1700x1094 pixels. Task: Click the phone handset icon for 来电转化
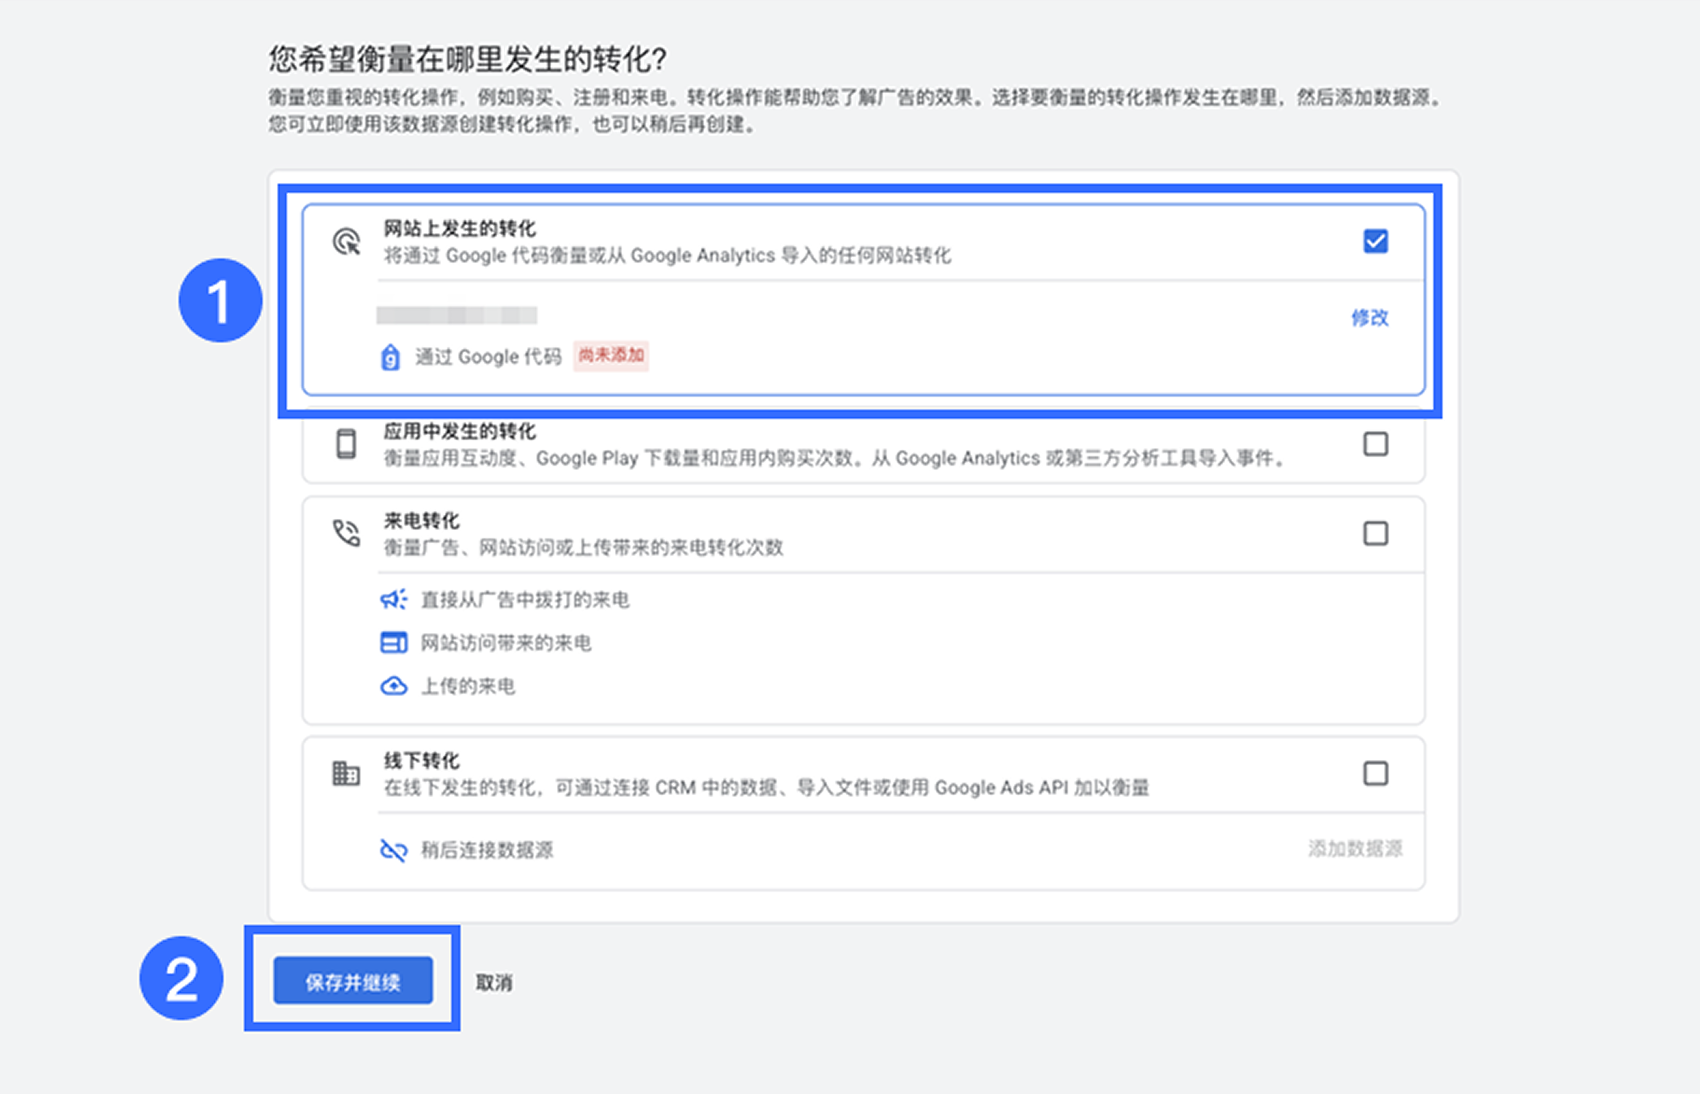346,533
